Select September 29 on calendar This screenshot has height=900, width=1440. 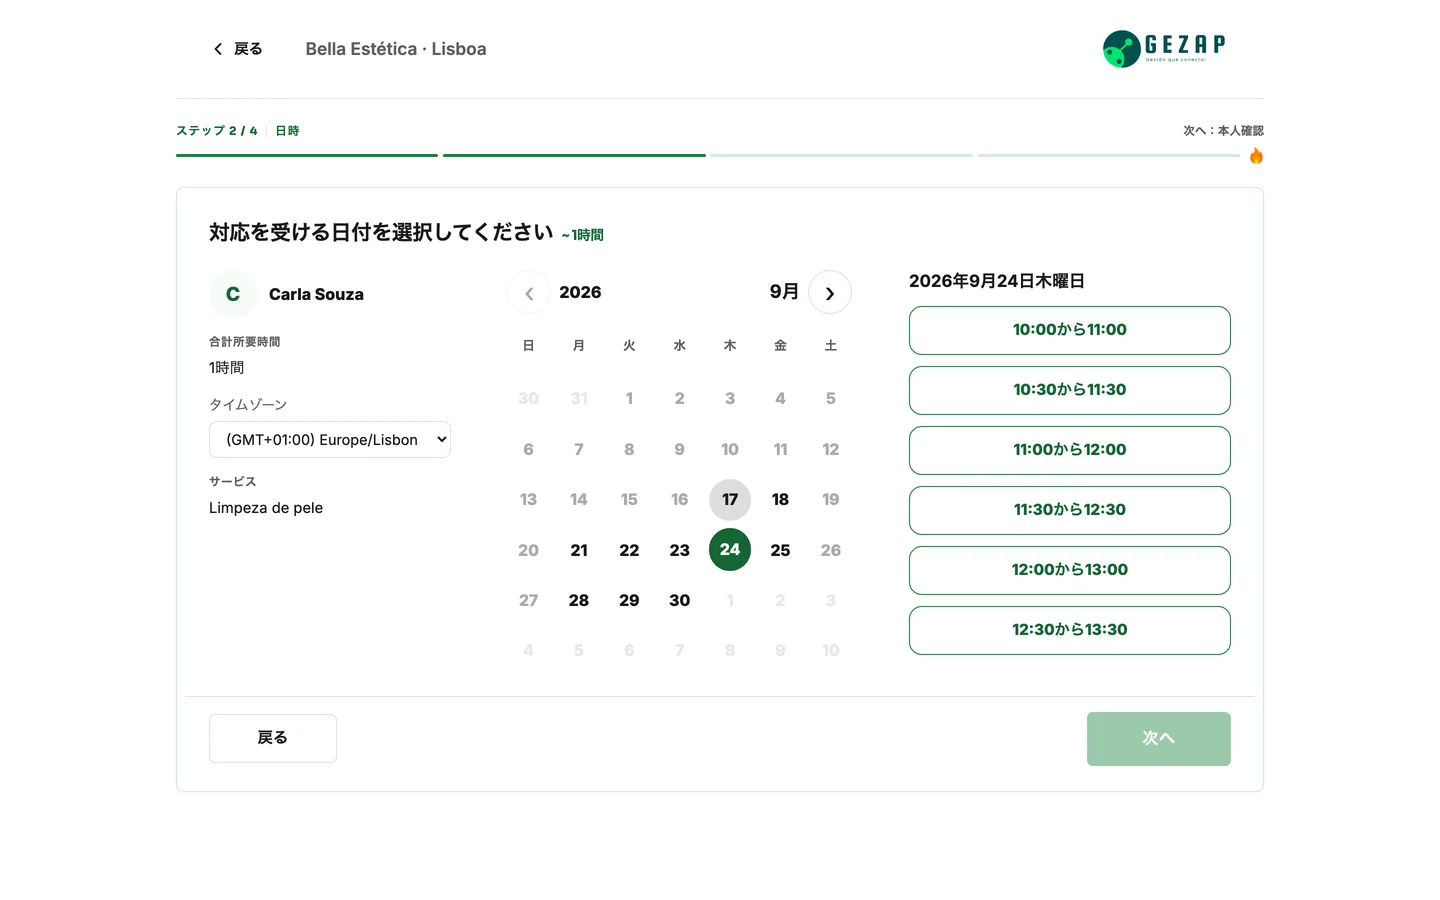pyautogui.click(x=629, y=600)
